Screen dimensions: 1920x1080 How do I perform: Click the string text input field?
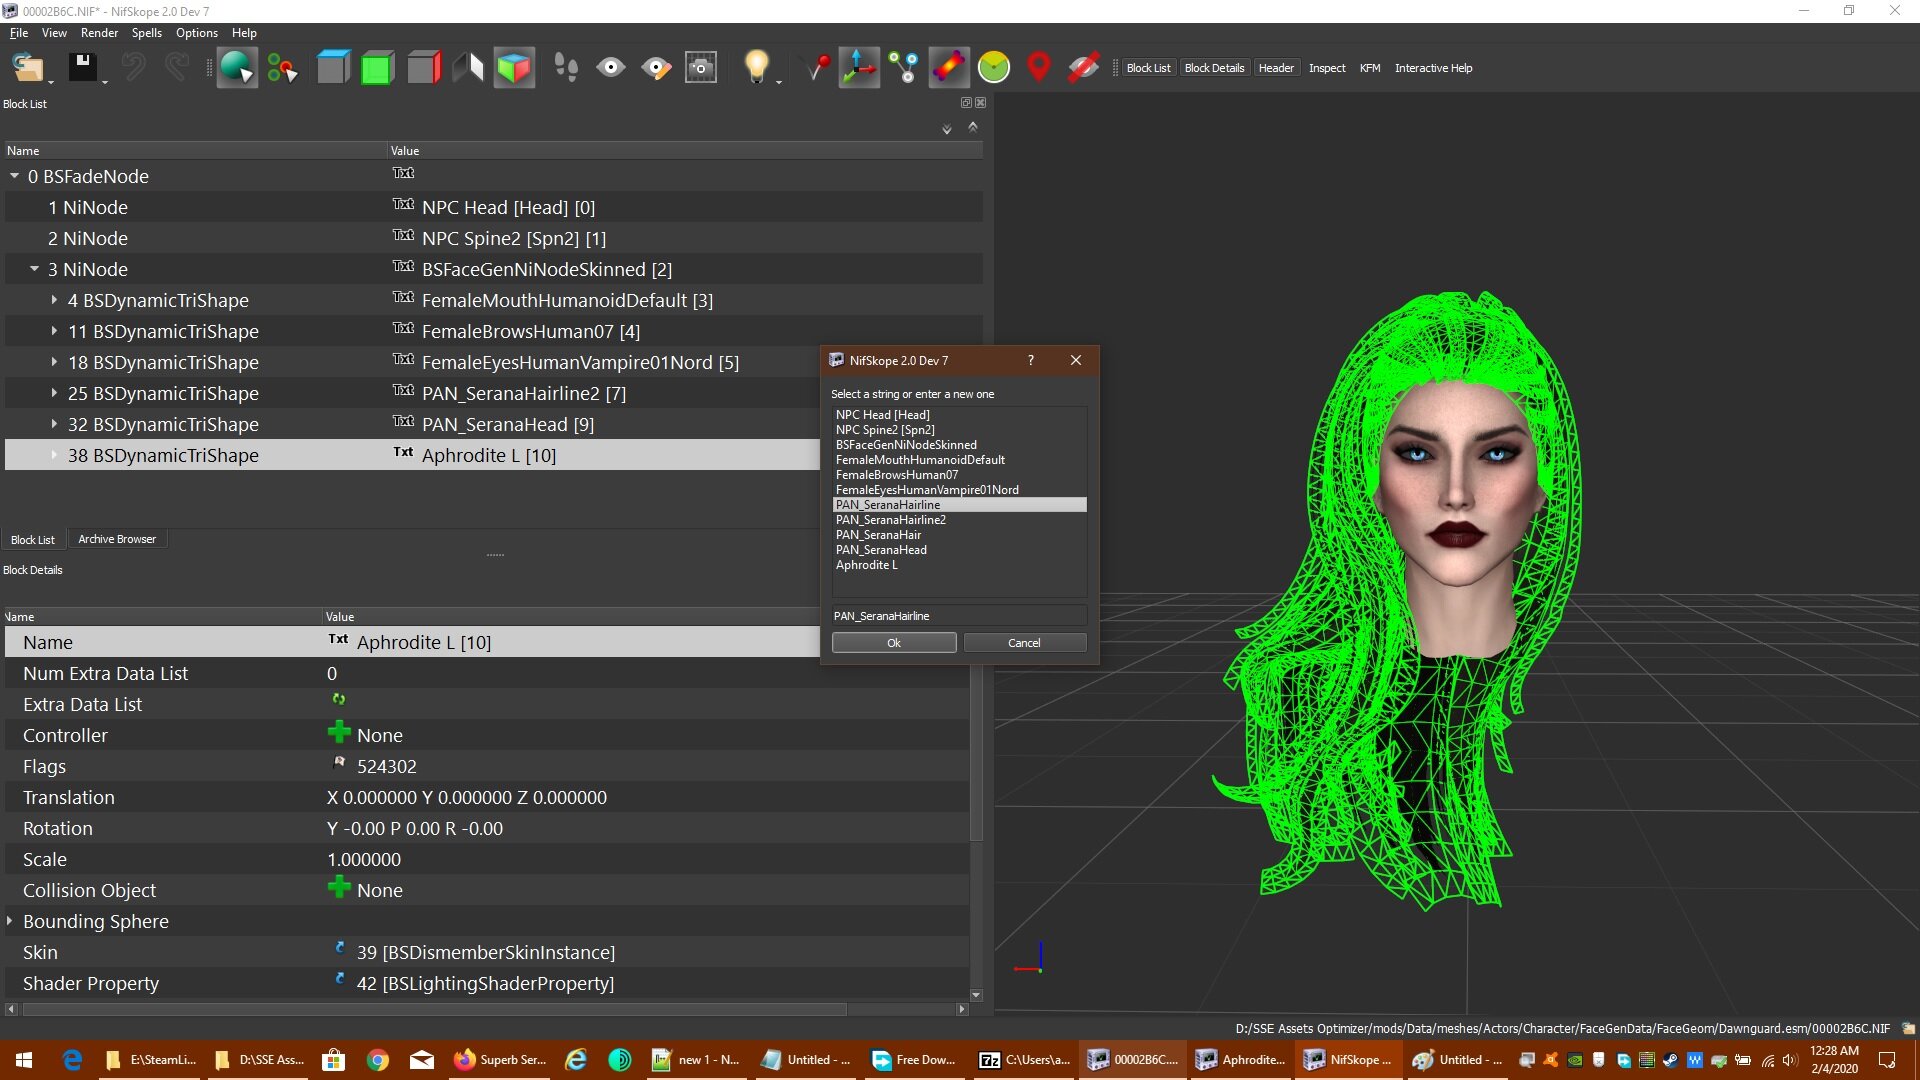point(959,616)
